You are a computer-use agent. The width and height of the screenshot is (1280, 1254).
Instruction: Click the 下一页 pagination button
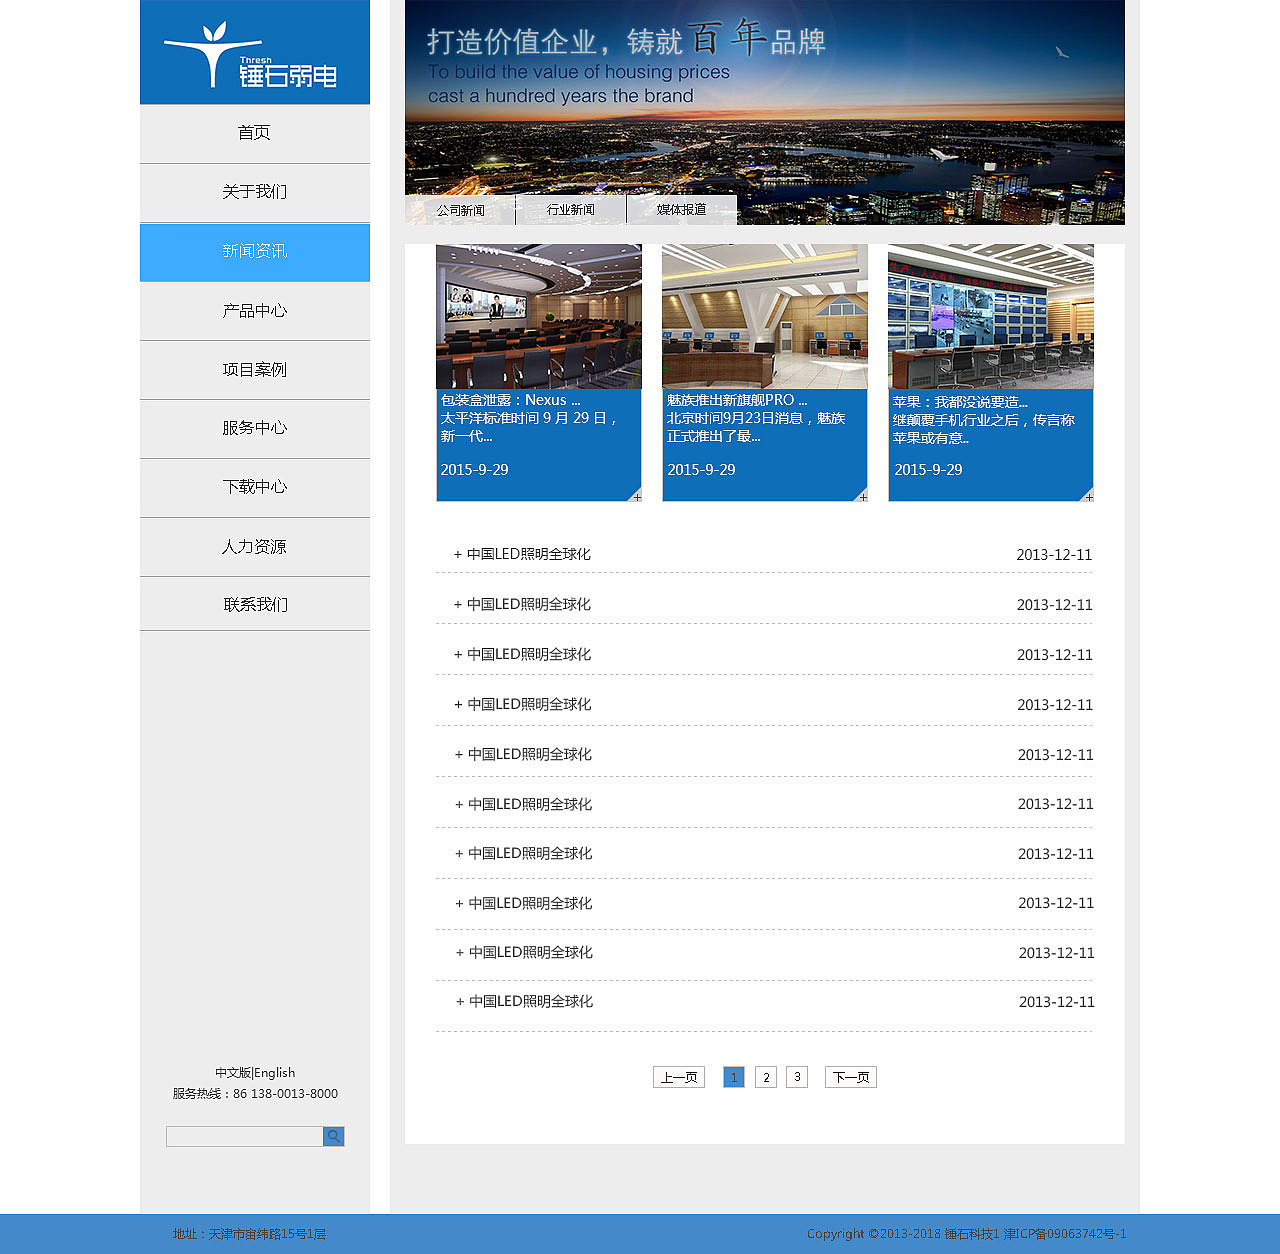(x=849, y=1077)
